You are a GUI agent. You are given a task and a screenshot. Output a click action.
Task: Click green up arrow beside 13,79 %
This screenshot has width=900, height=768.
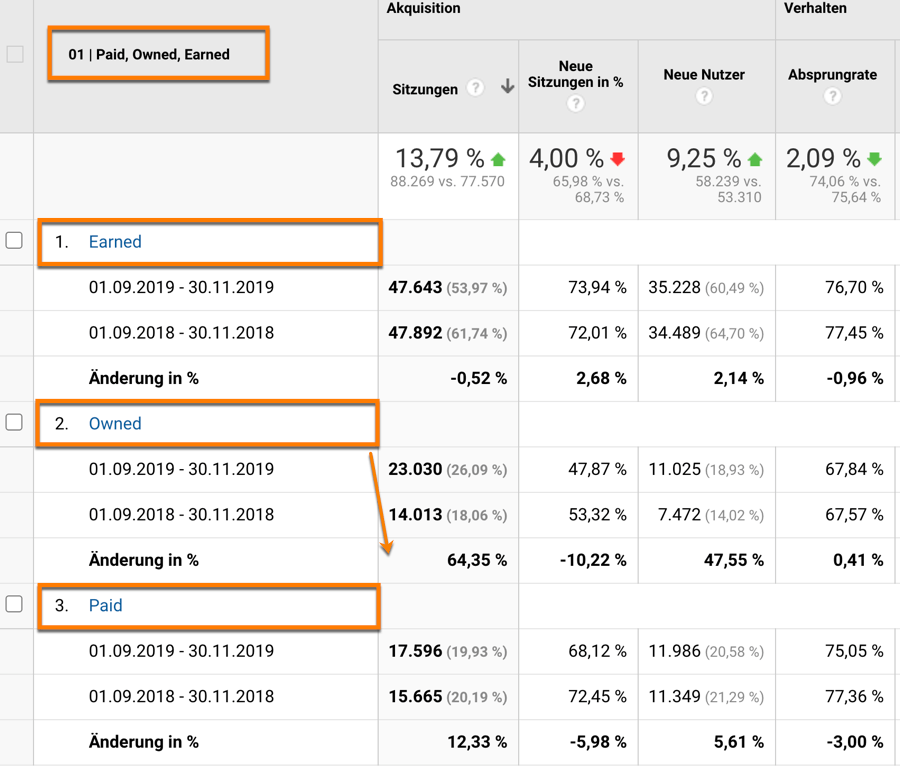pos(498,160)
